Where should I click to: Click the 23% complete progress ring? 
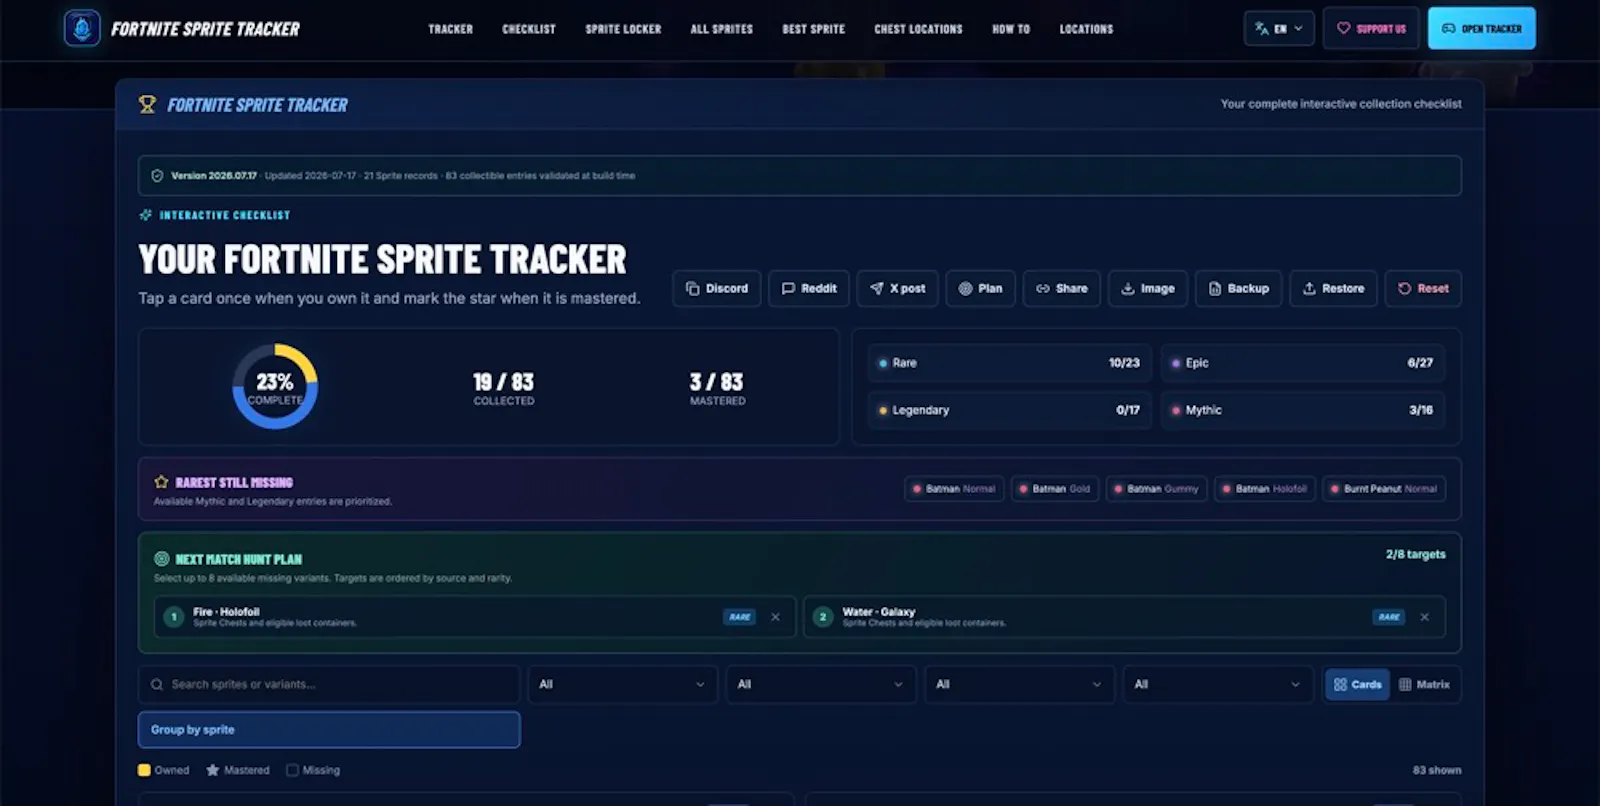(x=275, y=386)
